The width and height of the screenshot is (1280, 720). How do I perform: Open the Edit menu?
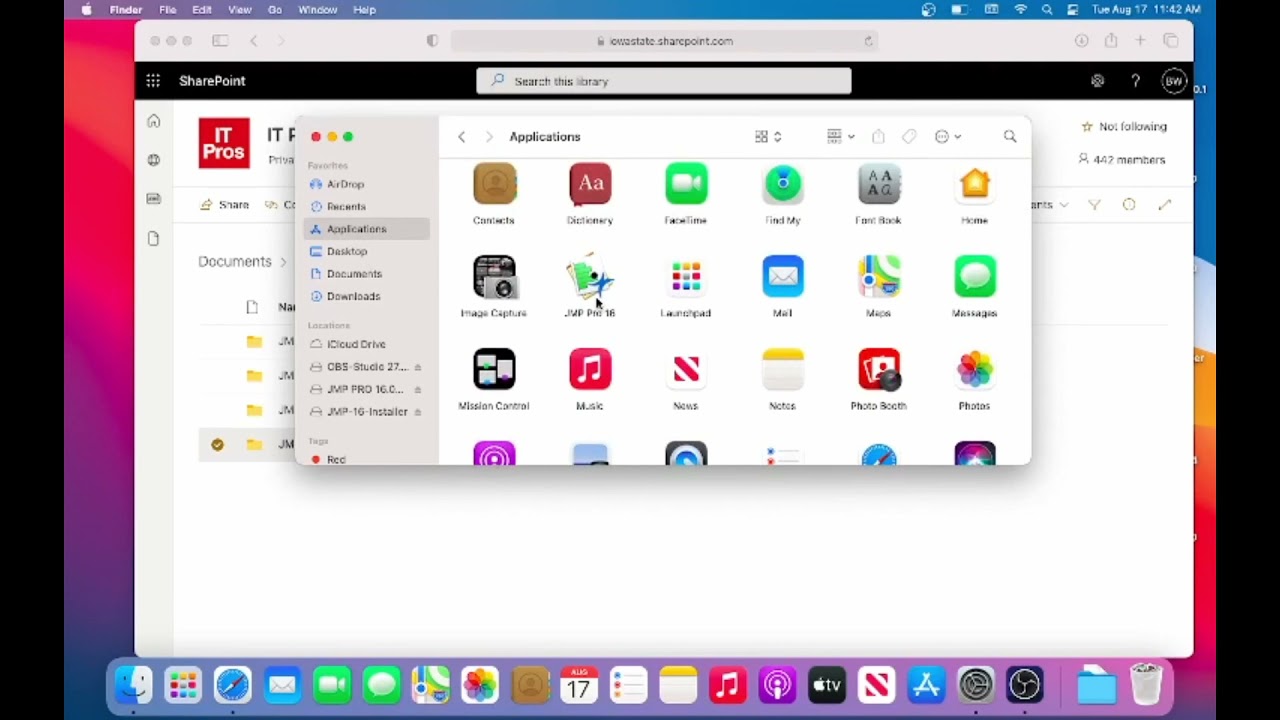[x=202, y=10]
